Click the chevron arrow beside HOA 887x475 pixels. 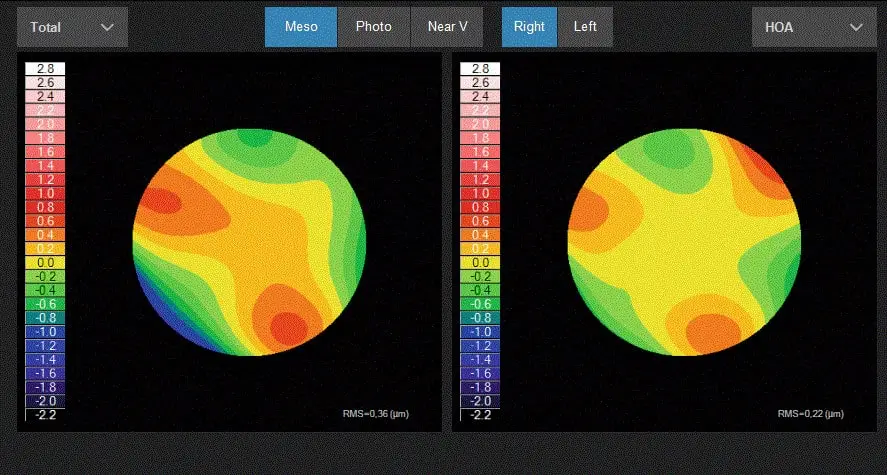point(855,27)
